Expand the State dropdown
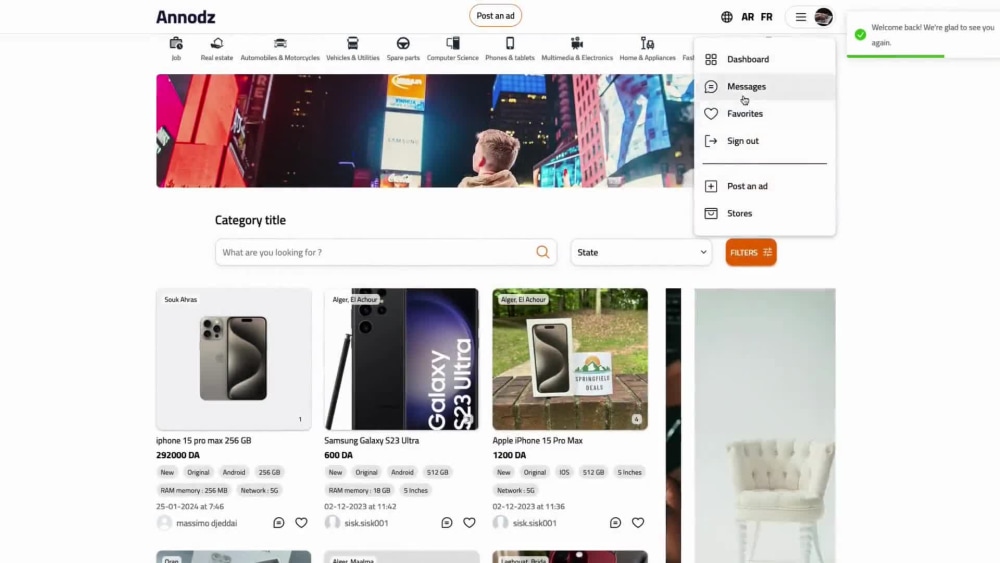Image resolution: width=1000 pixels, height=563 pixels. [641, 252]
